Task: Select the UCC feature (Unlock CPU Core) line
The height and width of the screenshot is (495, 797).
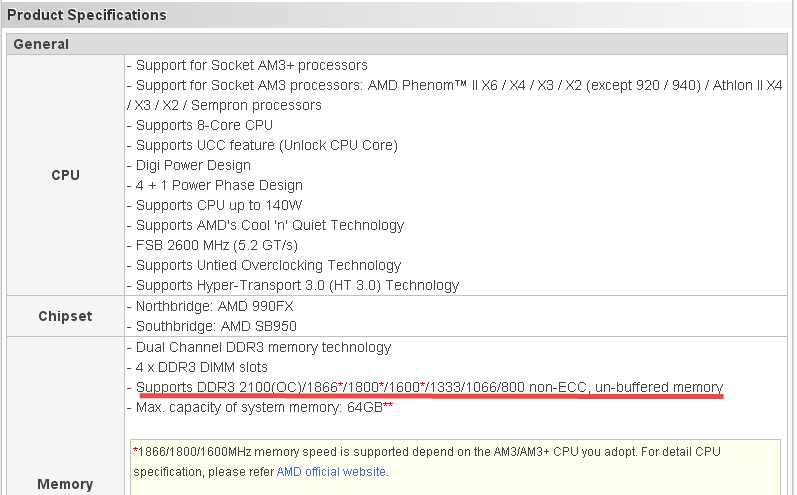Action: tap(265, 145)
